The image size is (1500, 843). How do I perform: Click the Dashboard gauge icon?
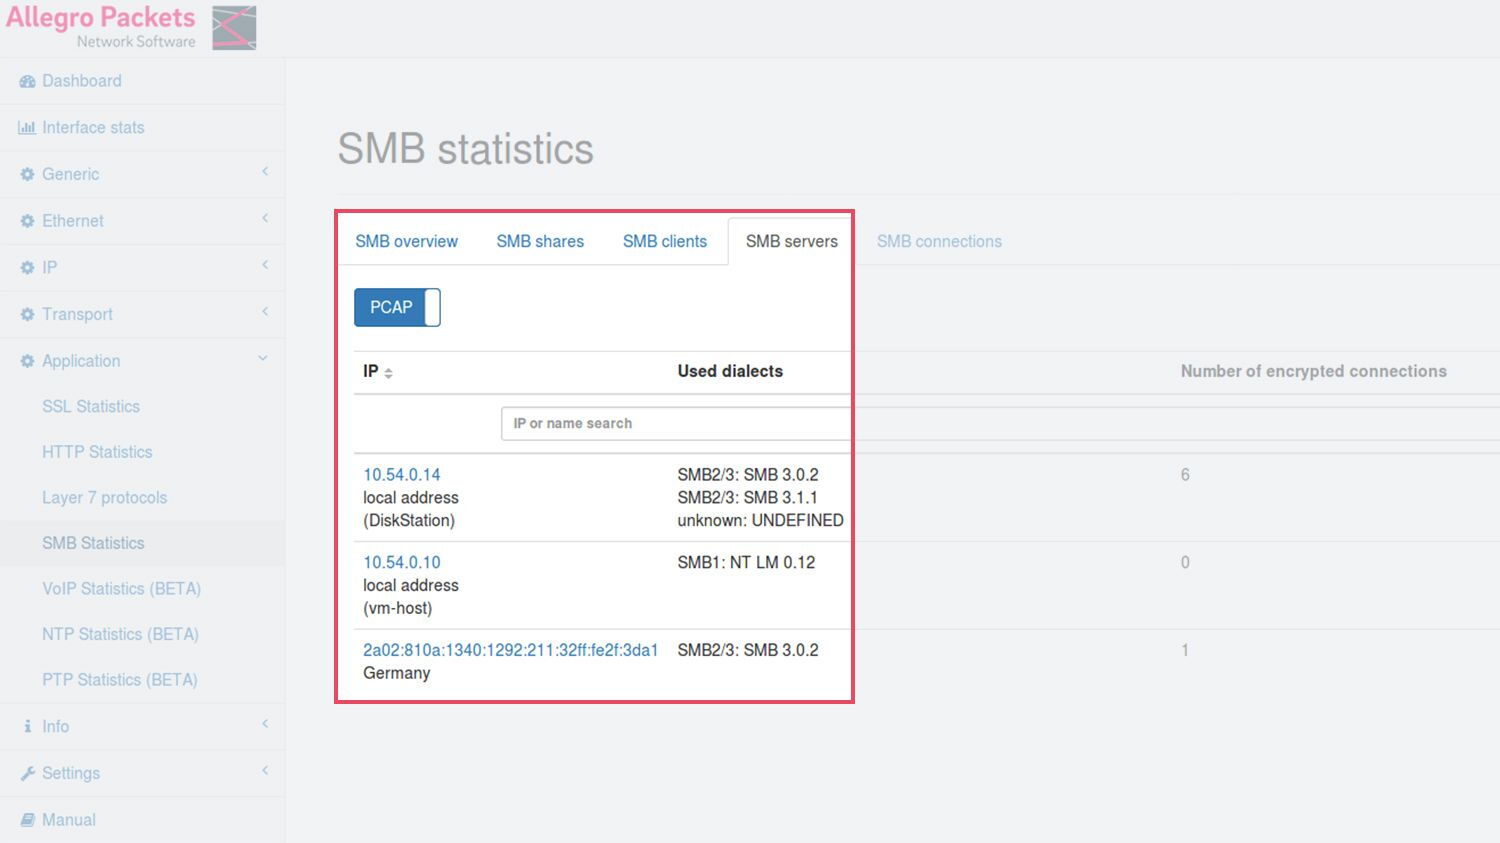tap(27, 81)
